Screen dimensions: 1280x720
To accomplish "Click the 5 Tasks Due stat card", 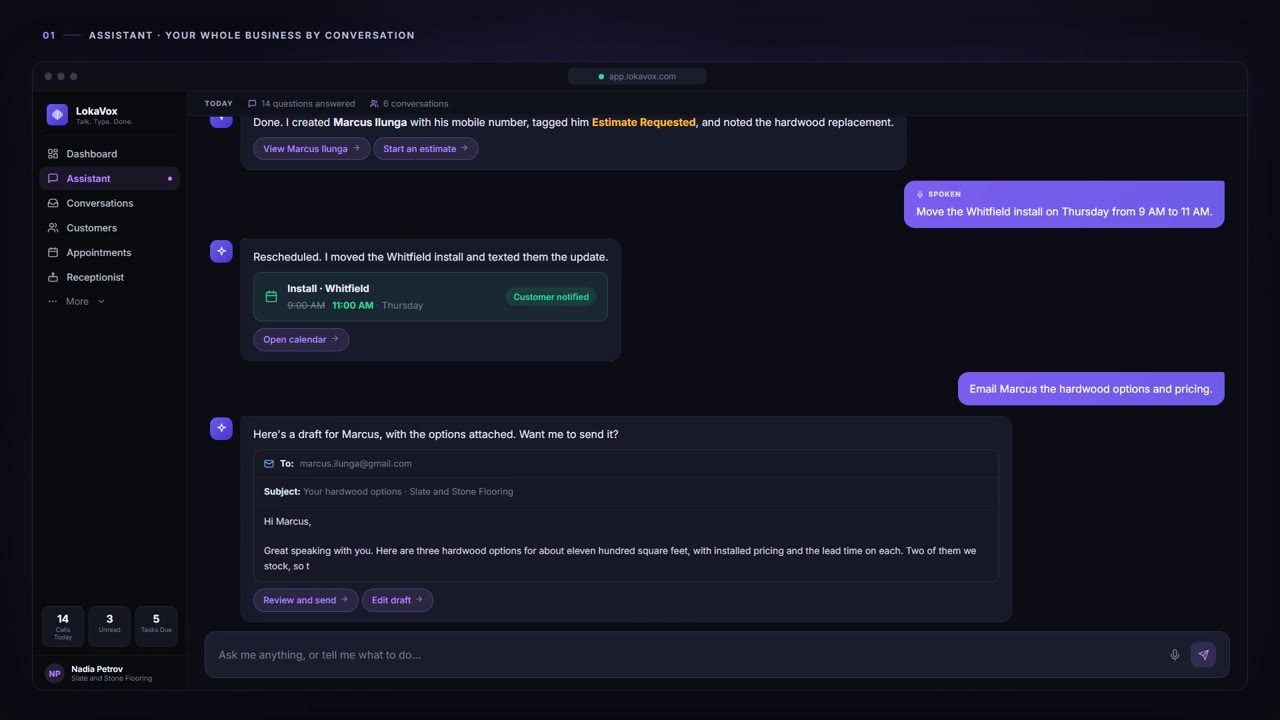I will pos(156,626).
